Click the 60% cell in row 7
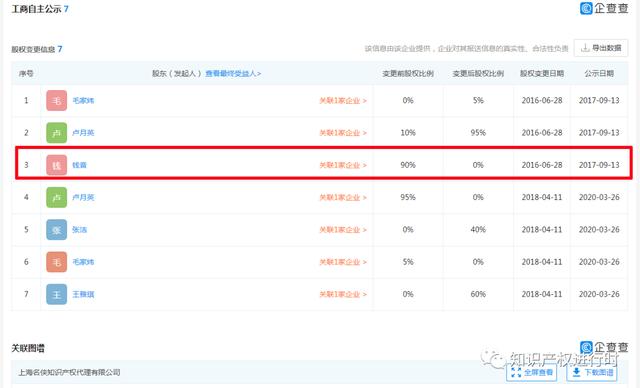640x388 pixels. (x=478, y=294)
